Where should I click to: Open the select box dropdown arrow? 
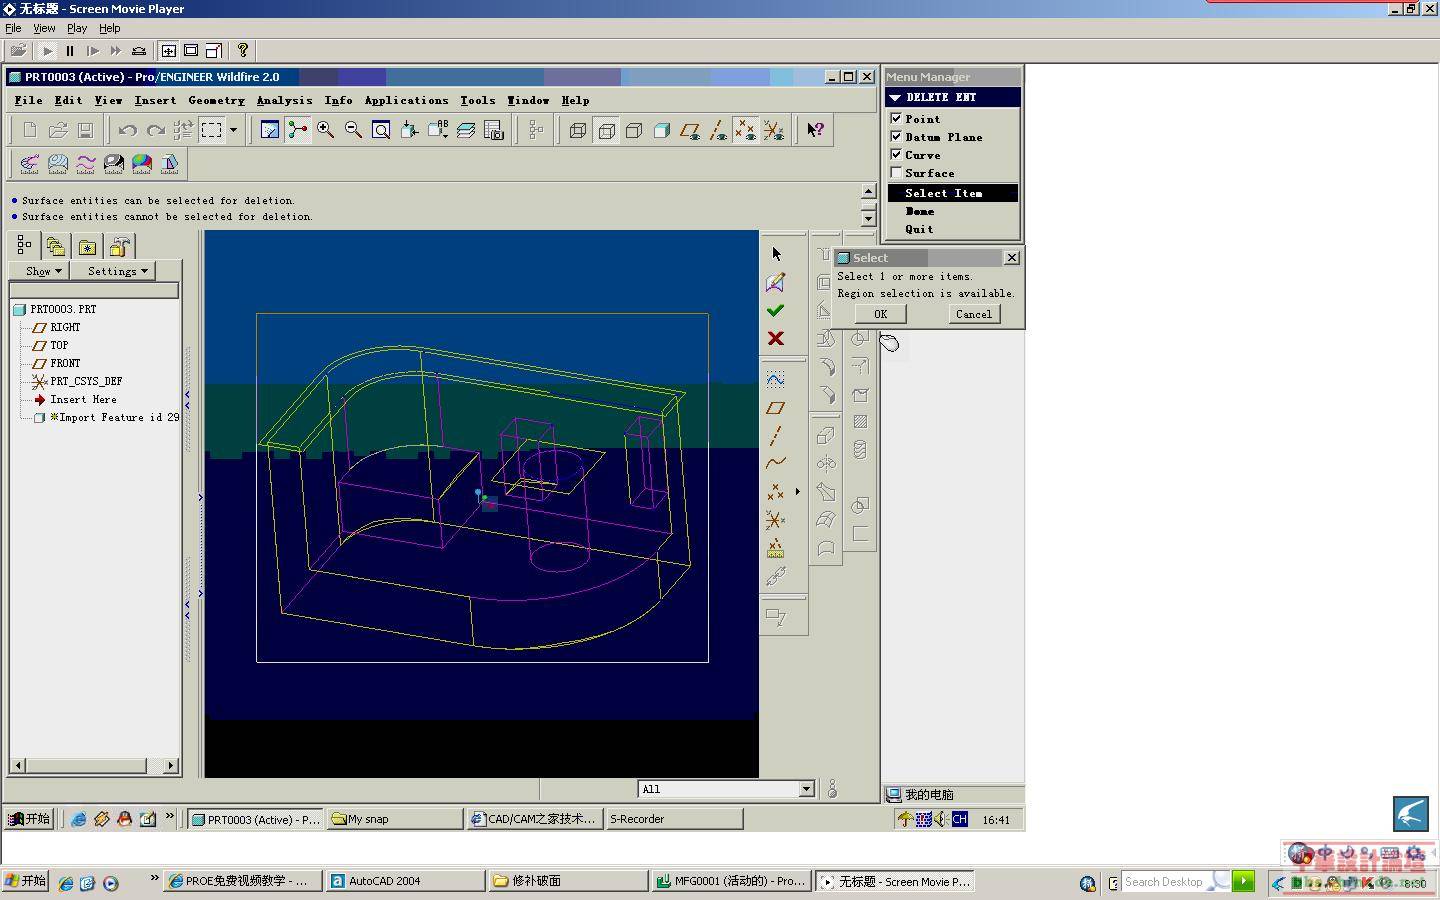(234, 130)
